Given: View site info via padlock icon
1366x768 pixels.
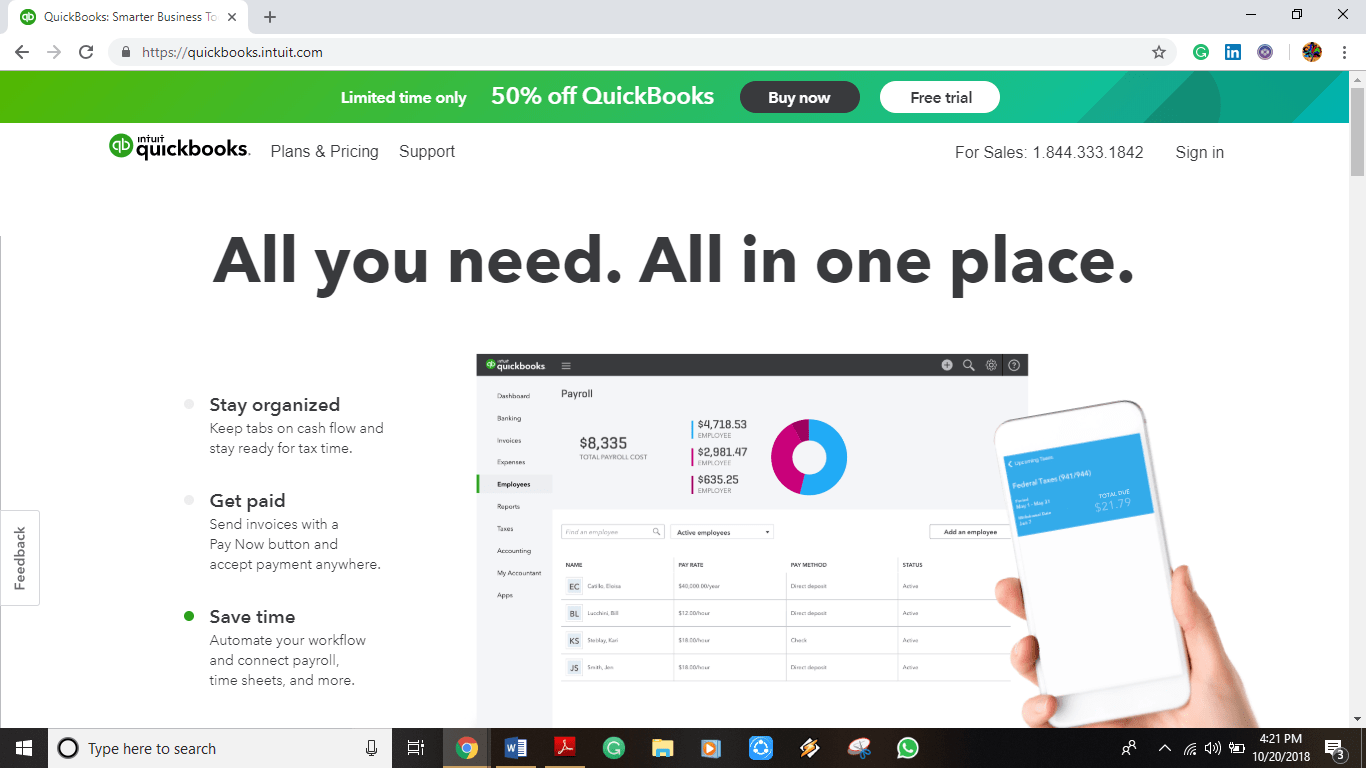Looking at the screenshot, I should (x=126, y=52).
